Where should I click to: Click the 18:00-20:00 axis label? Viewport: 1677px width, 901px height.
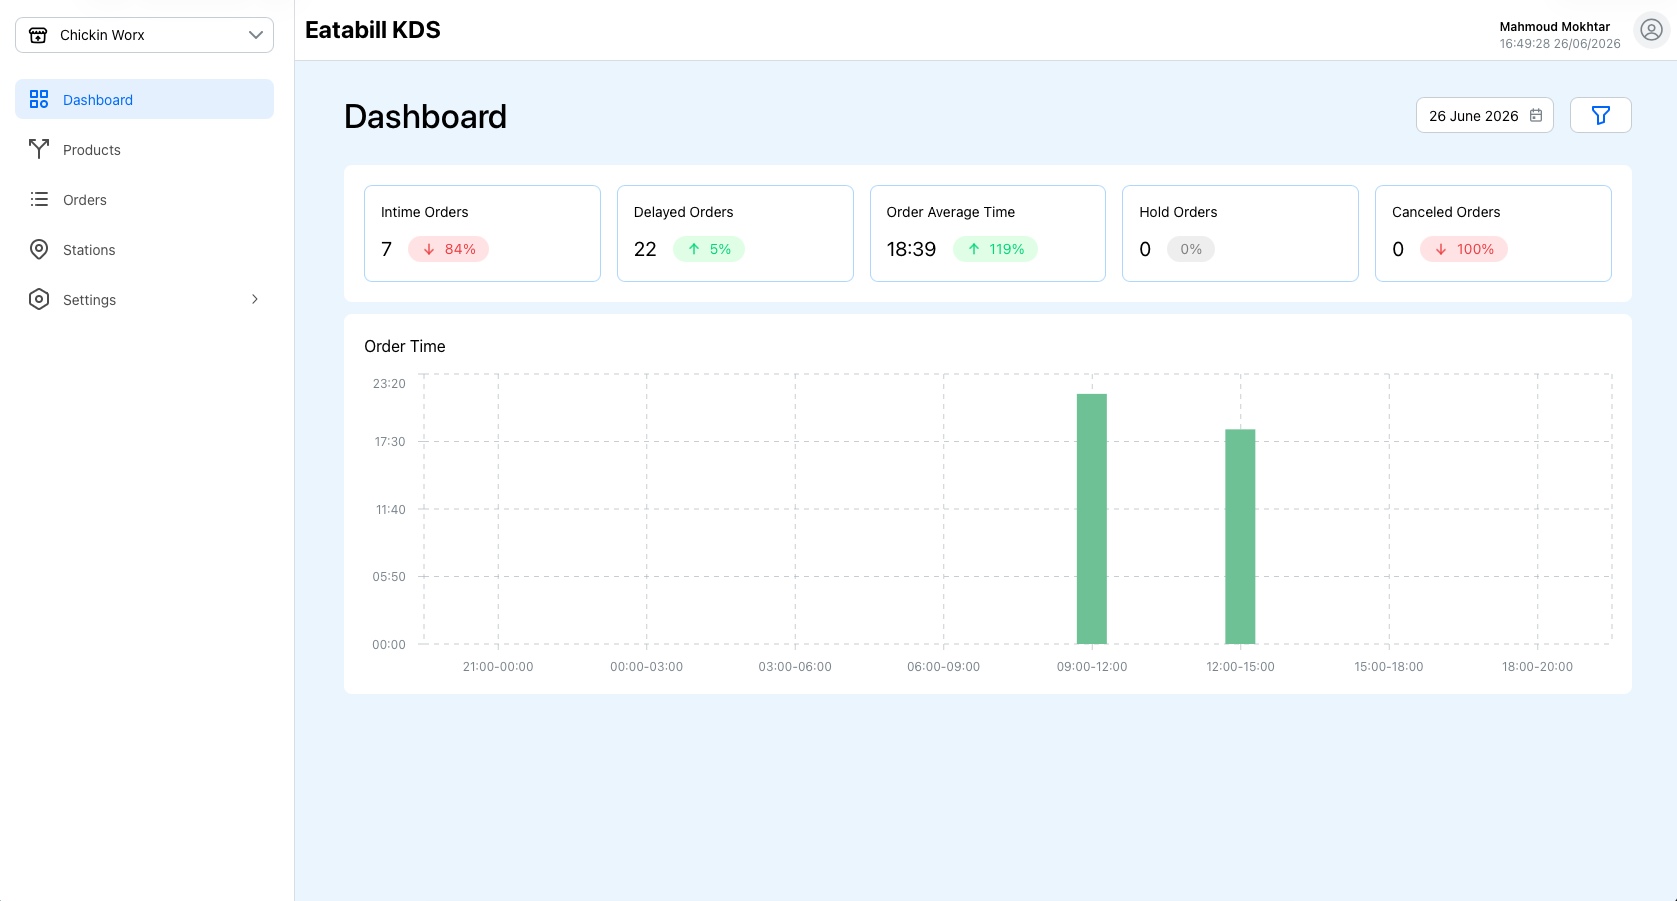point(1537,666)
